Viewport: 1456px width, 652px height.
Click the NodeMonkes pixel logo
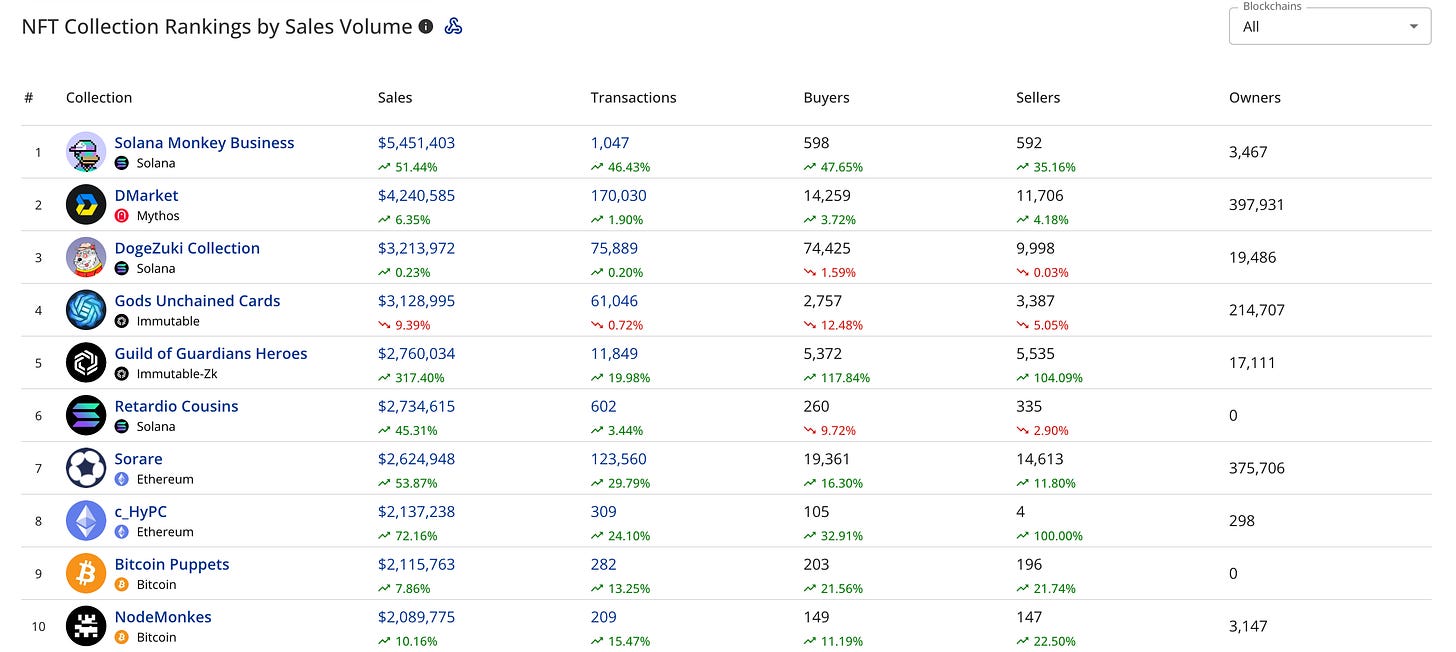coord(86,626)
